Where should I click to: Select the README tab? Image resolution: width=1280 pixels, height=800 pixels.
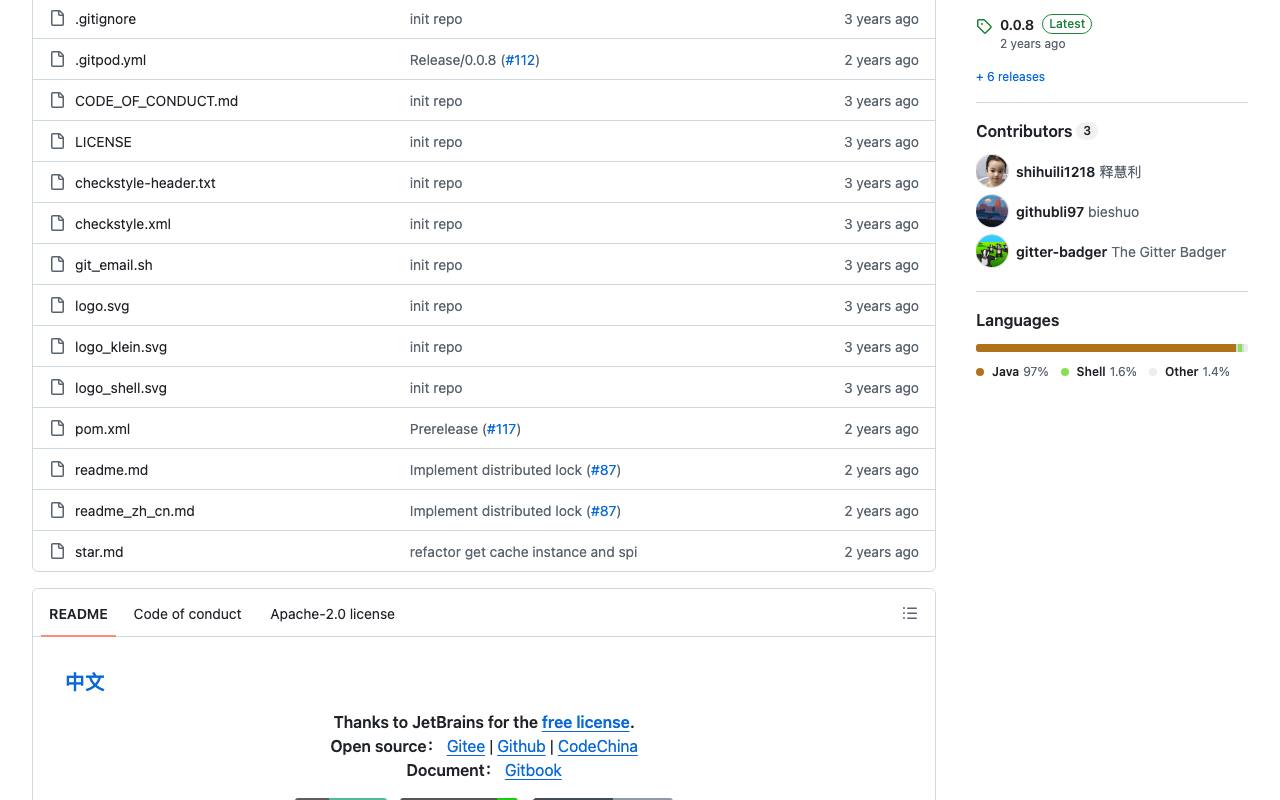pos(78,614)
